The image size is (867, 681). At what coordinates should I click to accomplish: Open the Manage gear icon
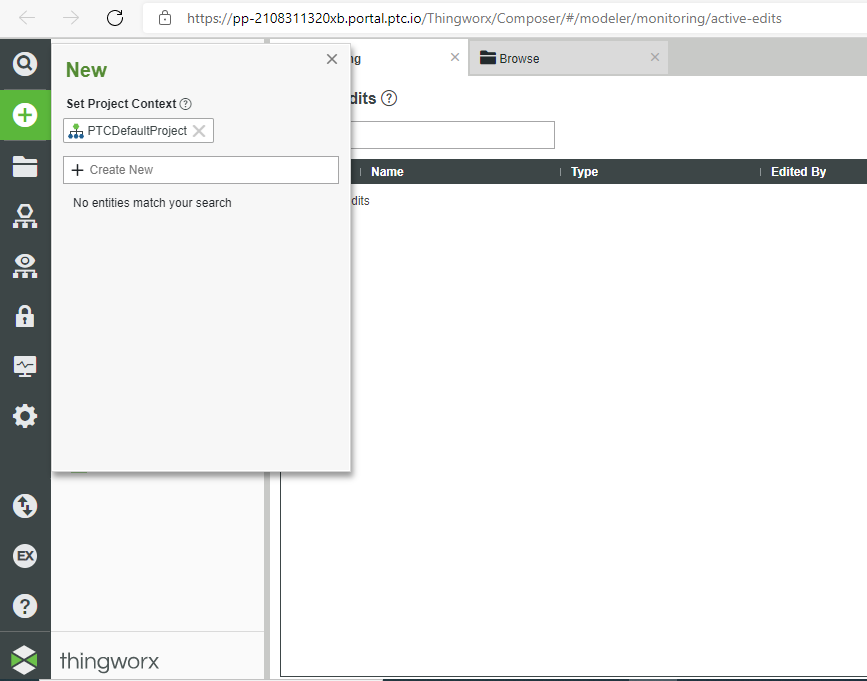[24, 416]
